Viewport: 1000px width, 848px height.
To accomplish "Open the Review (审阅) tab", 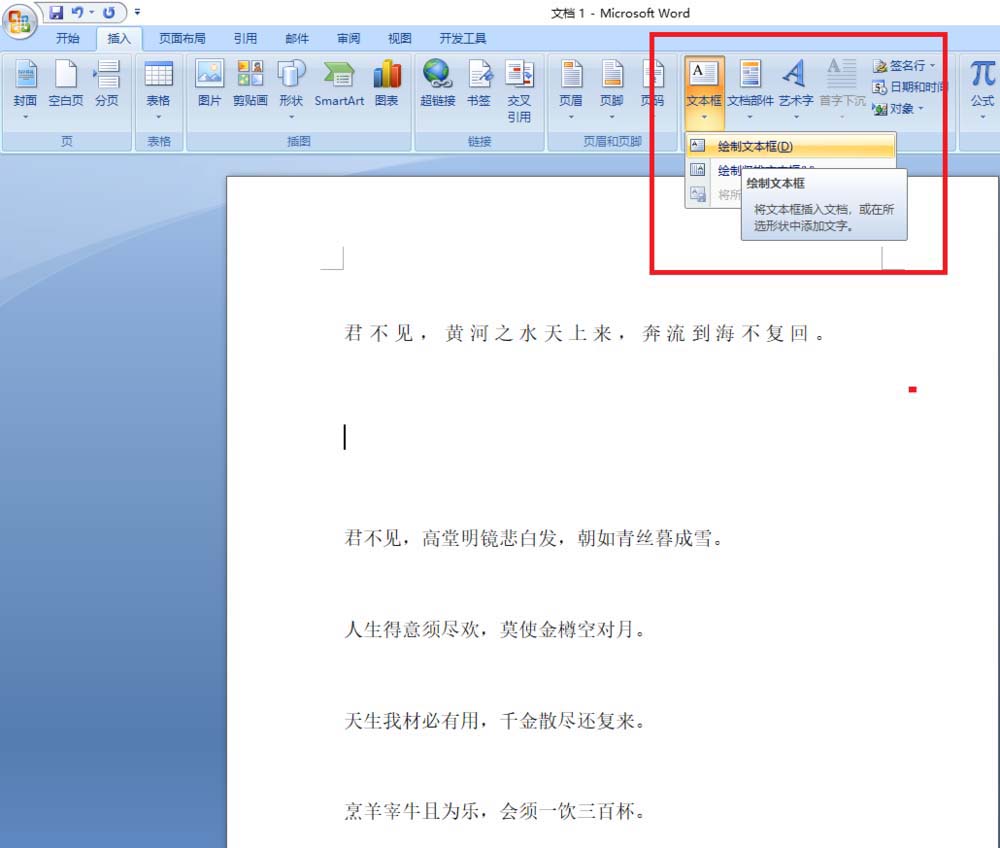I will tap(348, 38).
